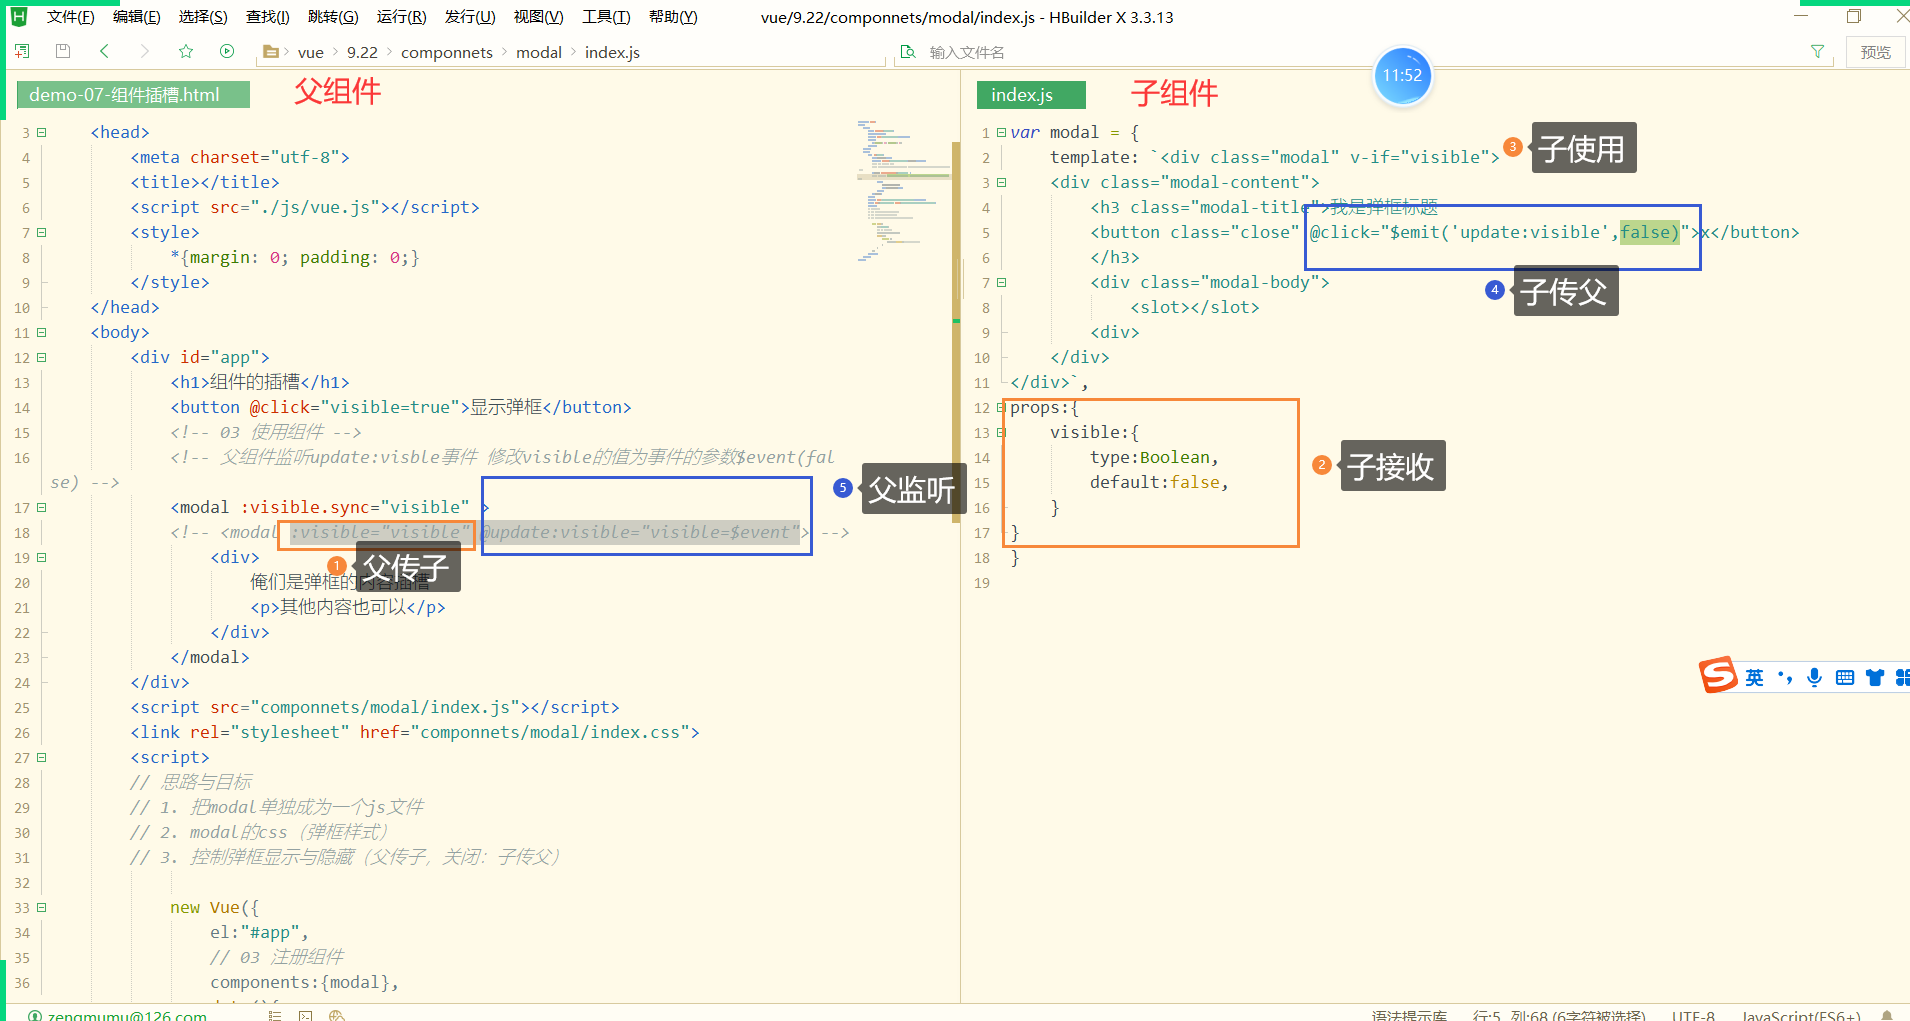
Task: Click the code minimap in left editor
Action: pos(903,190)
